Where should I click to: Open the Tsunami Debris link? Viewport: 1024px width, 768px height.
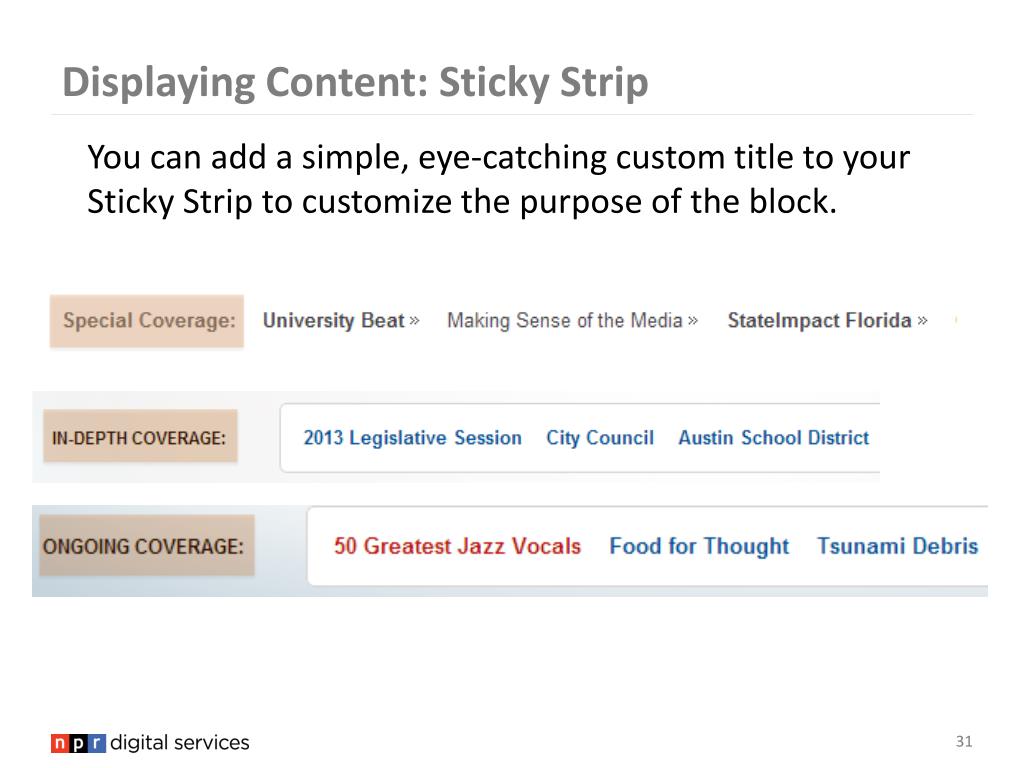click(898, 546)
